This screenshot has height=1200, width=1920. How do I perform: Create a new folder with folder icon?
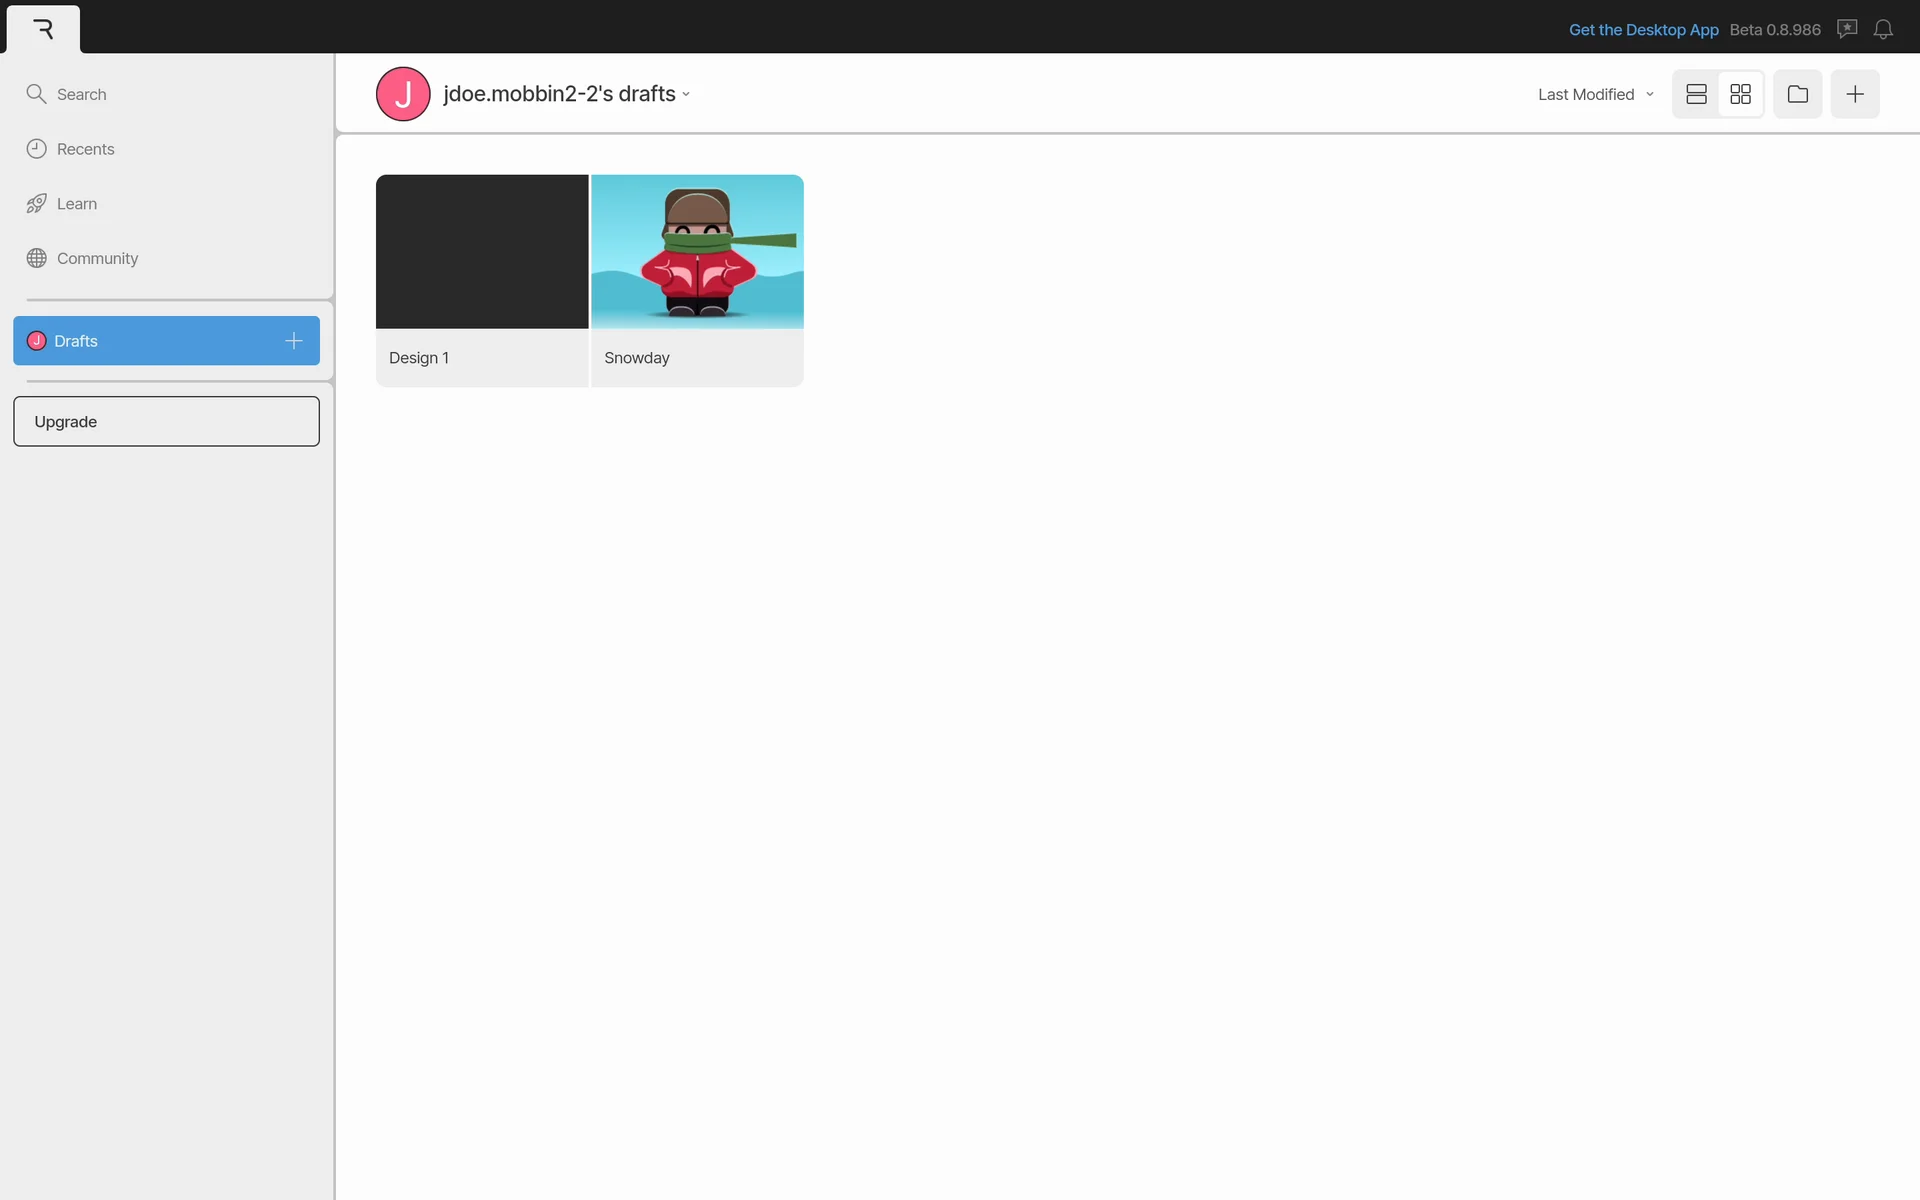coord(1797,94)
